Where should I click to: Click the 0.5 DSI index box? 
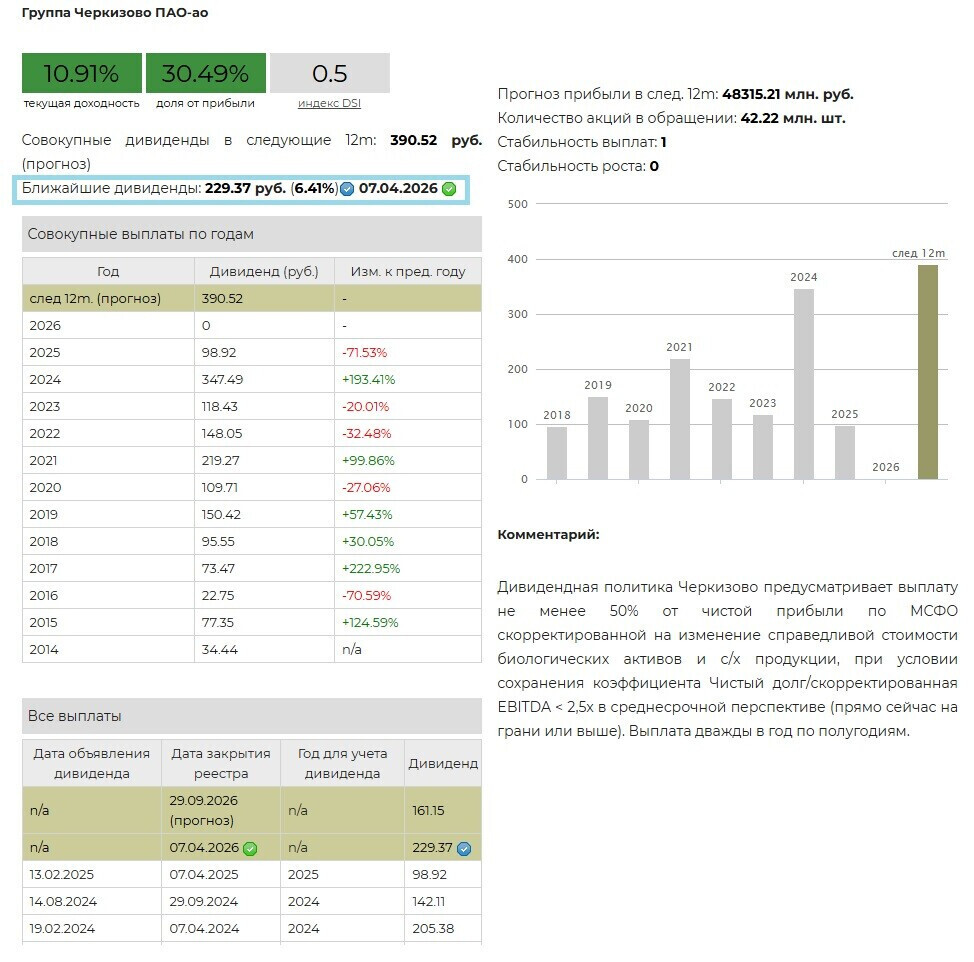[x=329, y=74]
